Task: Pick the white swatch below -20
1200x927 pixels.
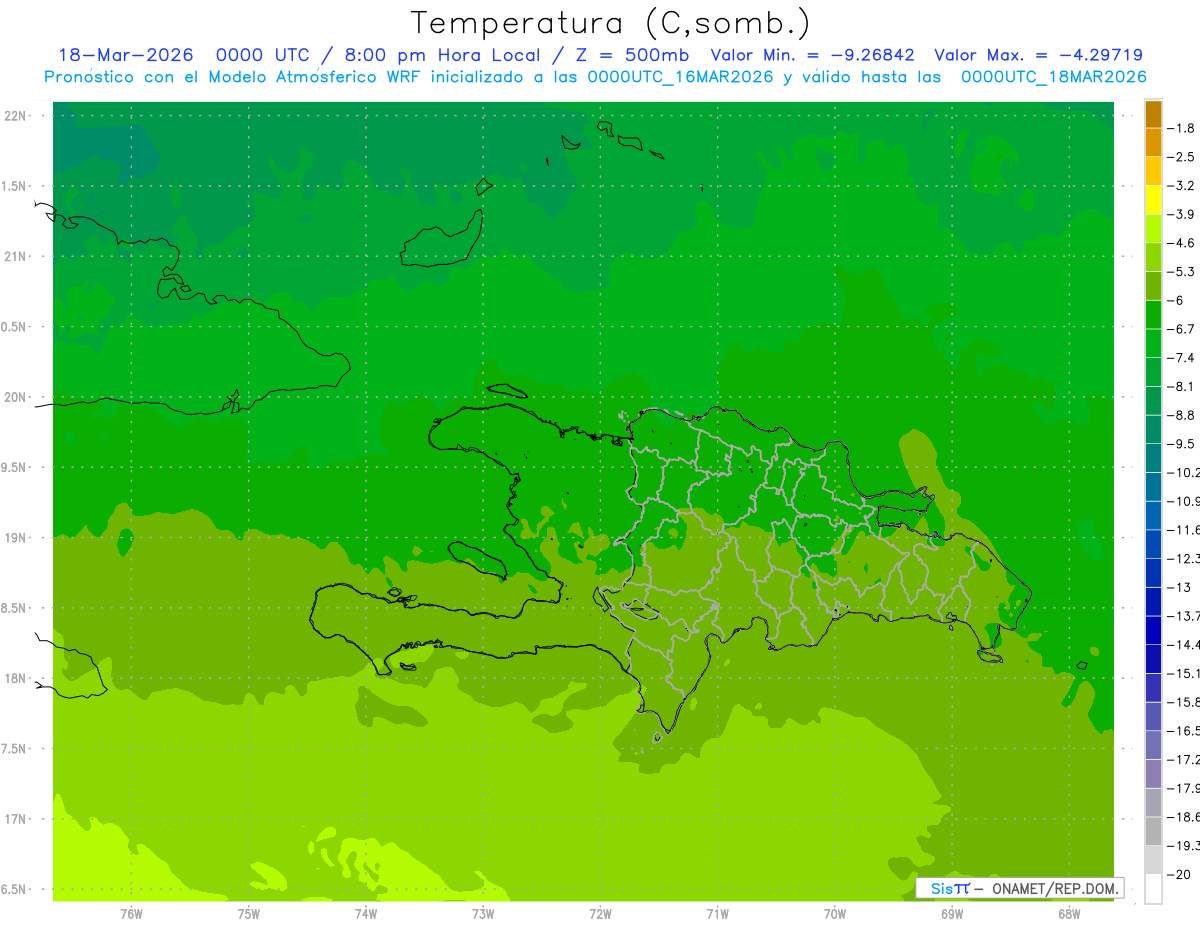Action: tap(1153, 889)
